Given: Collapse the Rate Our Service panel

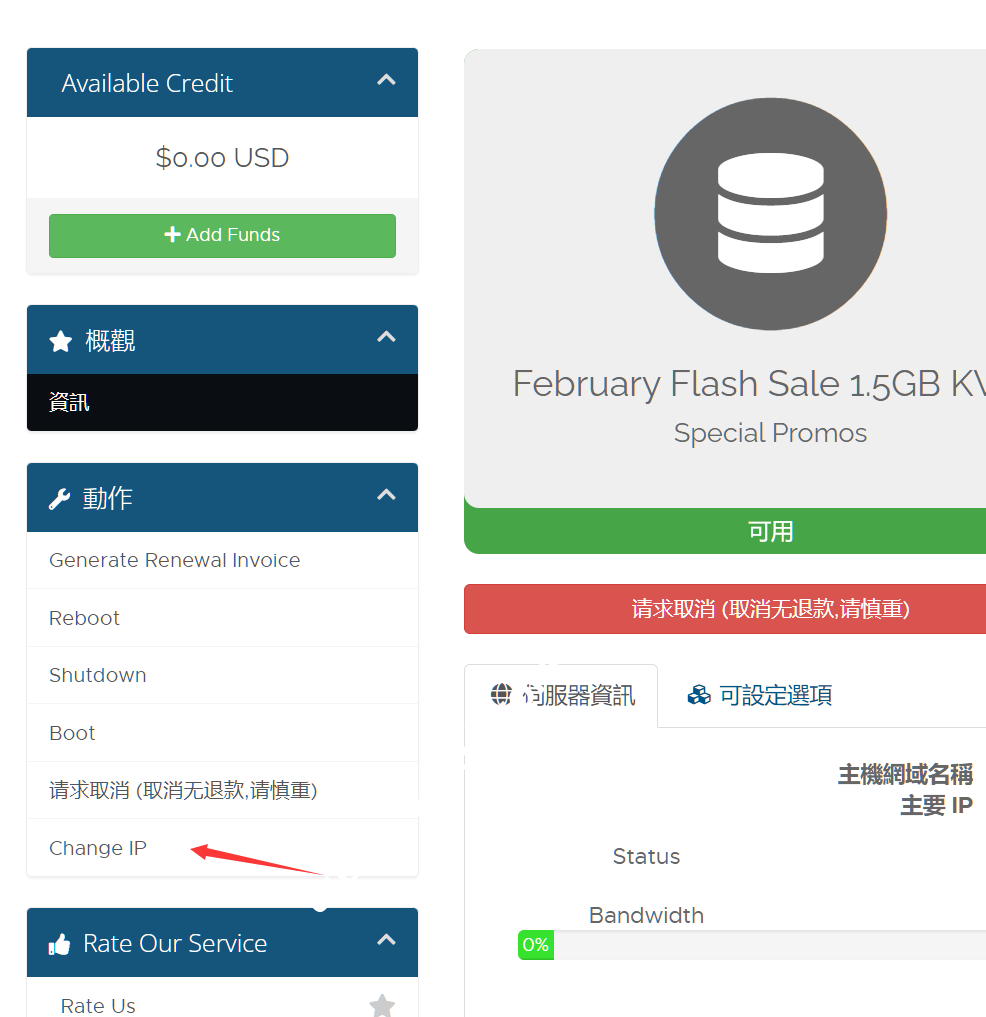Looking at the screenshot, I should (386, 941).
